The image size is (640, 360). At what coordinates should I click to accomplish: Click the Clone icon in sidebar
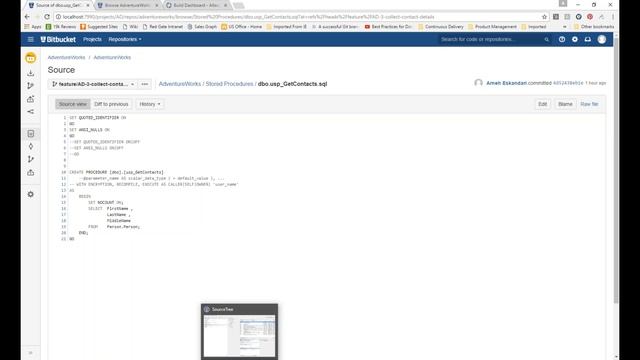click(x=31, y=73)
